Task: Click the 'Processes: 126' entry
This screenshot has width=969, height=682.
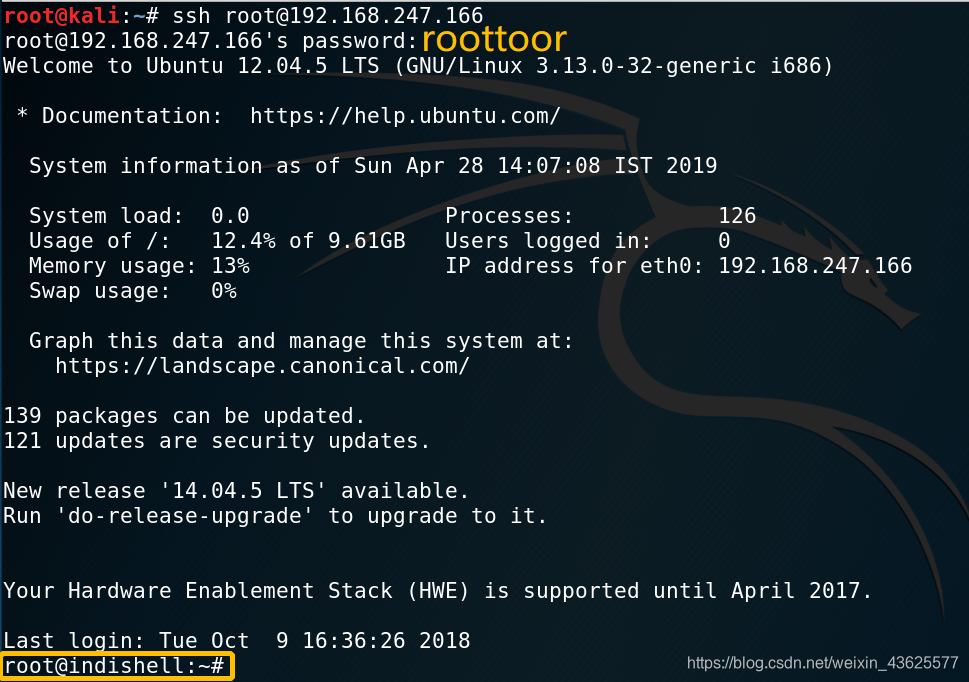Action: pyautogui.click(x=601, y=216)
